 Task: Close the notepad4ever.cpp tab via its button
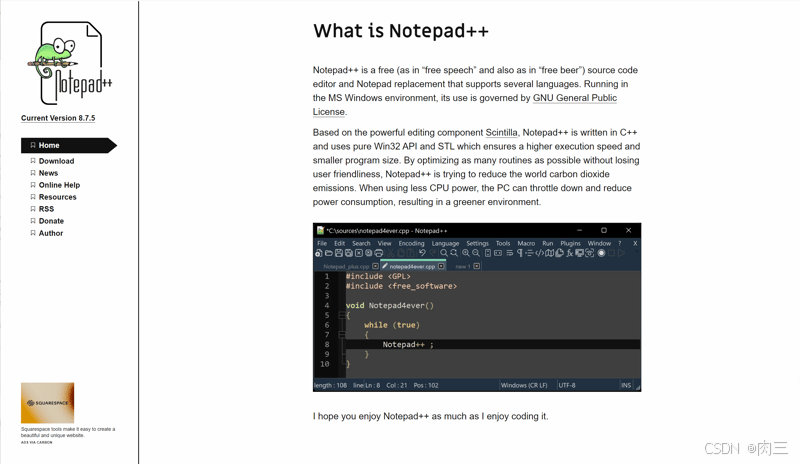(x=441, y=266)
